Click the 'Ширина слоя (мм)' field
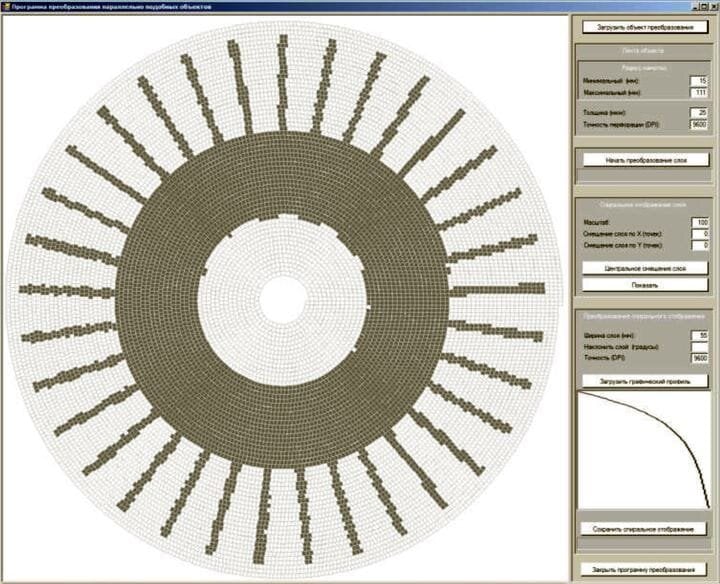This screenshot has height=584, width=720. 698,335
